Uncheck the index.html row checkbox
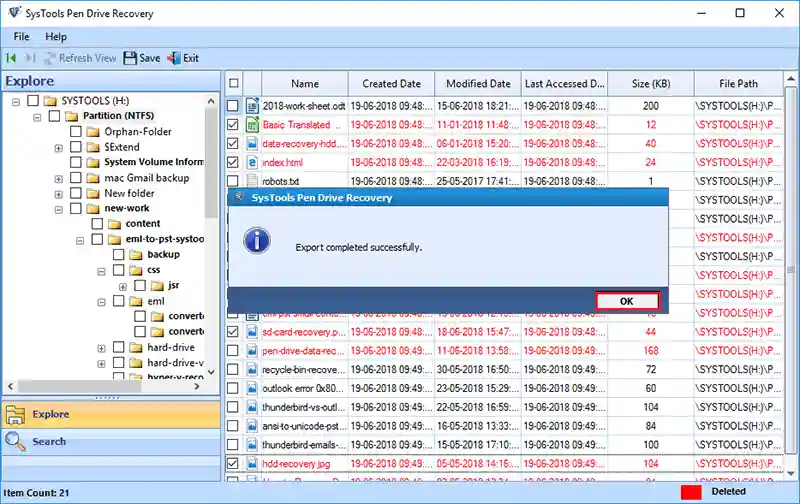Viewport: 800px width, 504px height. click(x=233, y=163)
